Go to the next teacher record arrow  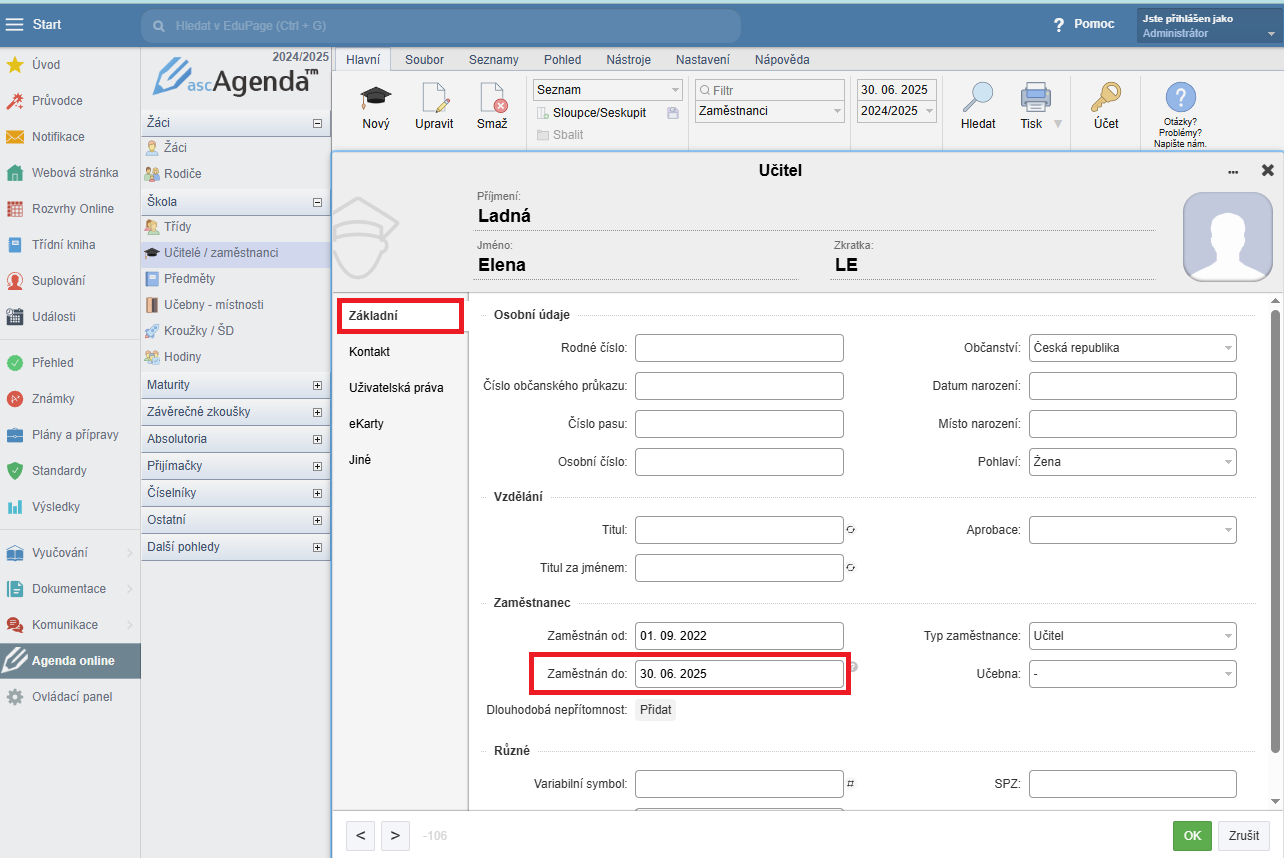pos(395,835)
